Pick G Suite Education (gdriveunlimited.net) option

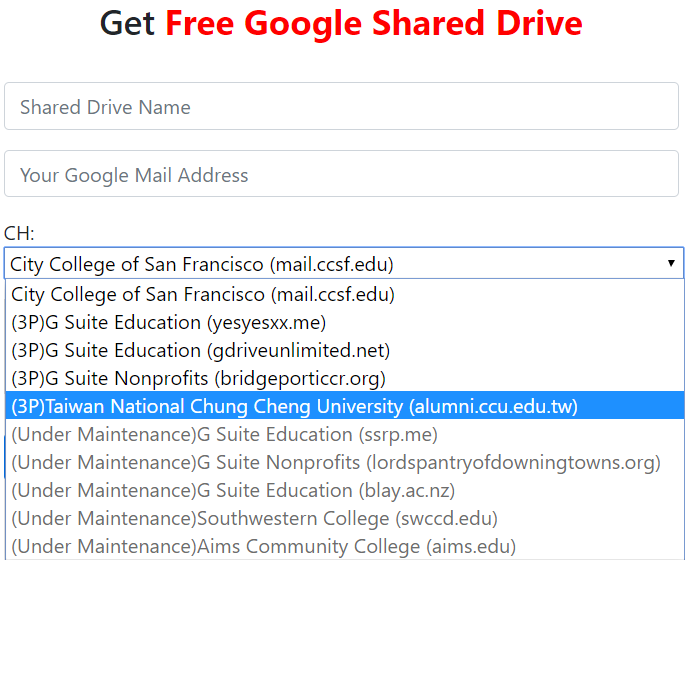coord(200,351)
